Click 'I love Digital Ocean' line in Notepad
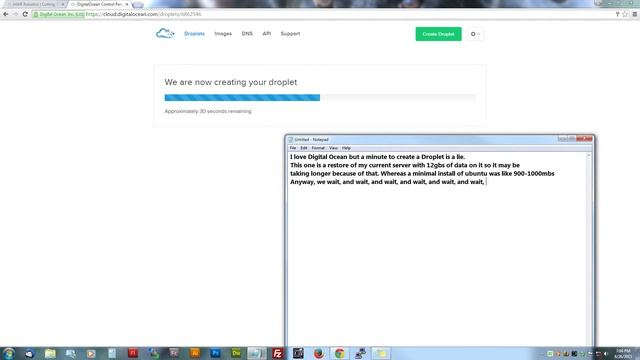Image resolution: width=640 pixels, height=360 pixels. [378, 157]
